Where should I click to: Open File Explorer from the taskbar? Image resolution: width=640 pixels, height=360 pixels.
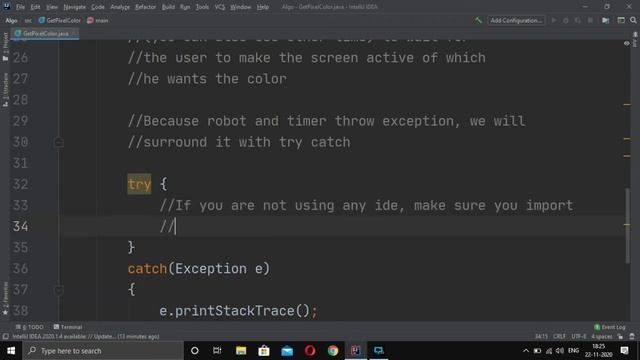pos(241,351)
